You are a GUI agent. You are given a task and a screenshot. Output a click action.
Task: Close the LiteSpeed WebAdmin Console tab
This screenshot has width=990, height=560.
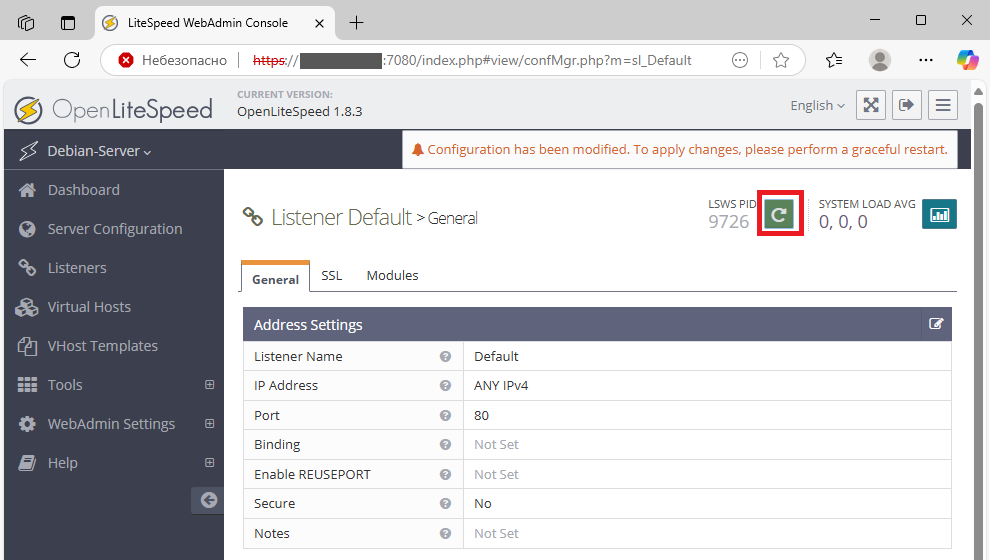click(319, 23)
